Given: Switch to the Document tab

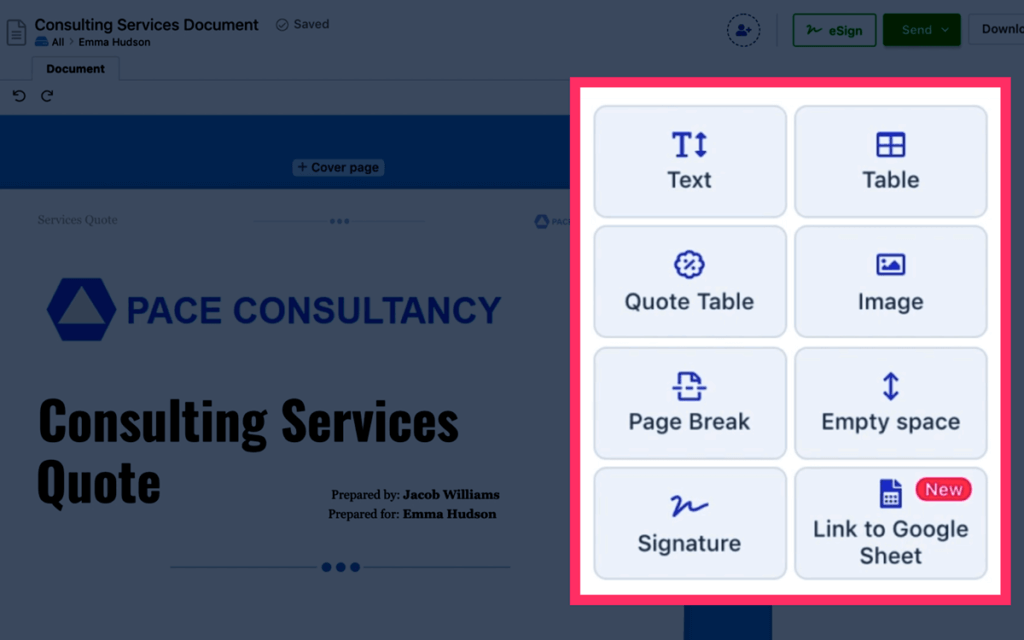Looking at the screenshot, I should click(75, 69).
